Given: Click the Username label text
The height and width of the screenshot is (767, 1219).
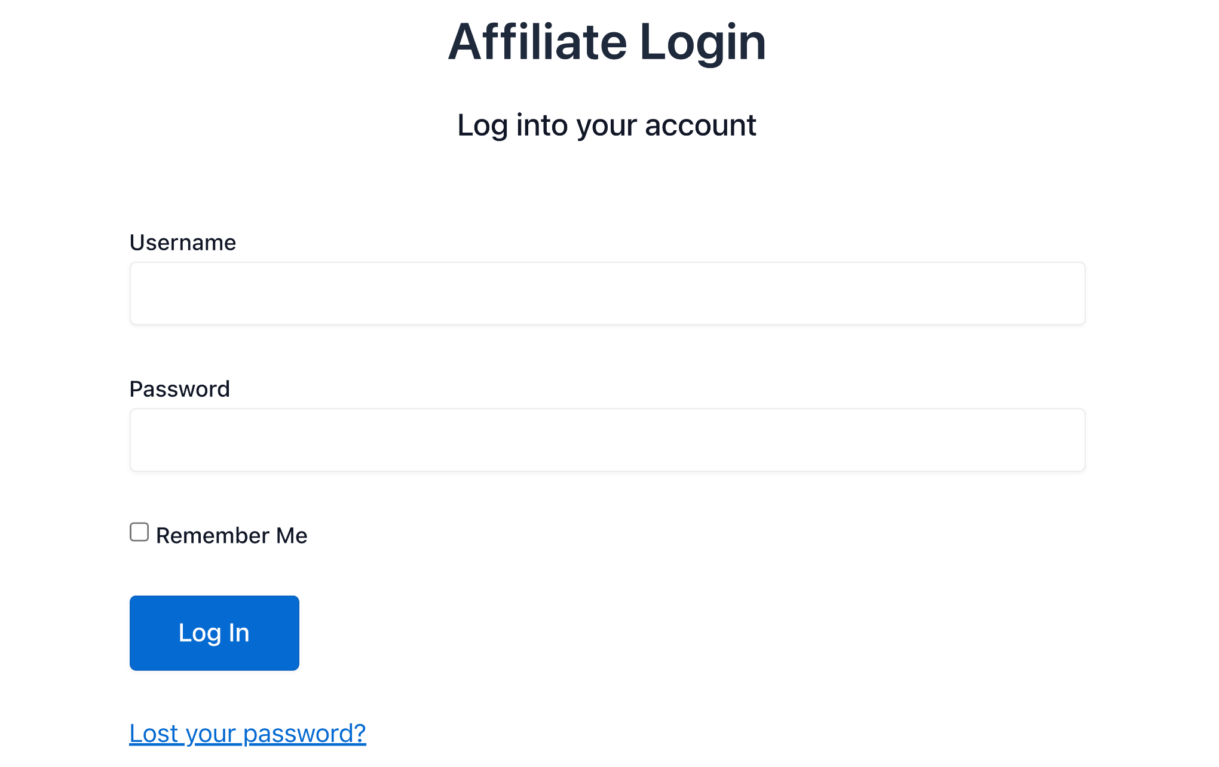Looking at the screenshot, I should 182,242.
